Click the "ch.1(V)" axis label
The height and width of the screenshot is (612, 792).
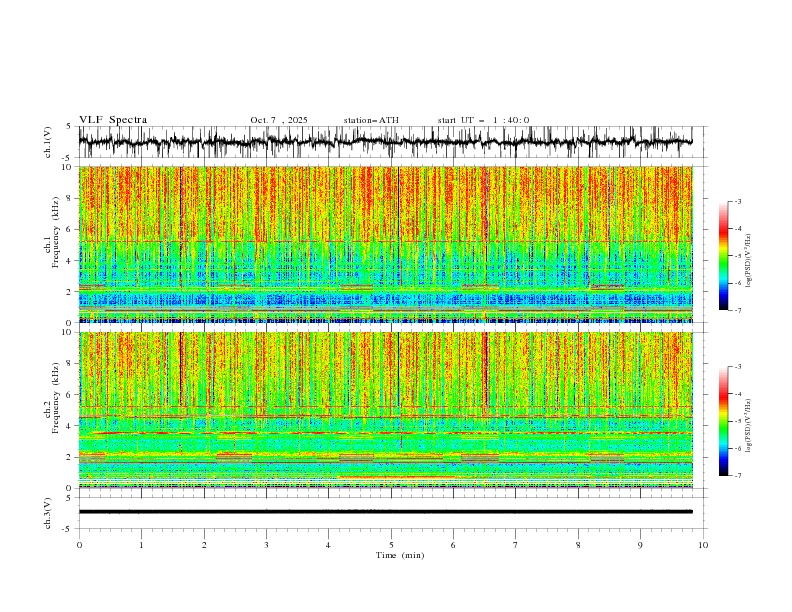point(48,142)
